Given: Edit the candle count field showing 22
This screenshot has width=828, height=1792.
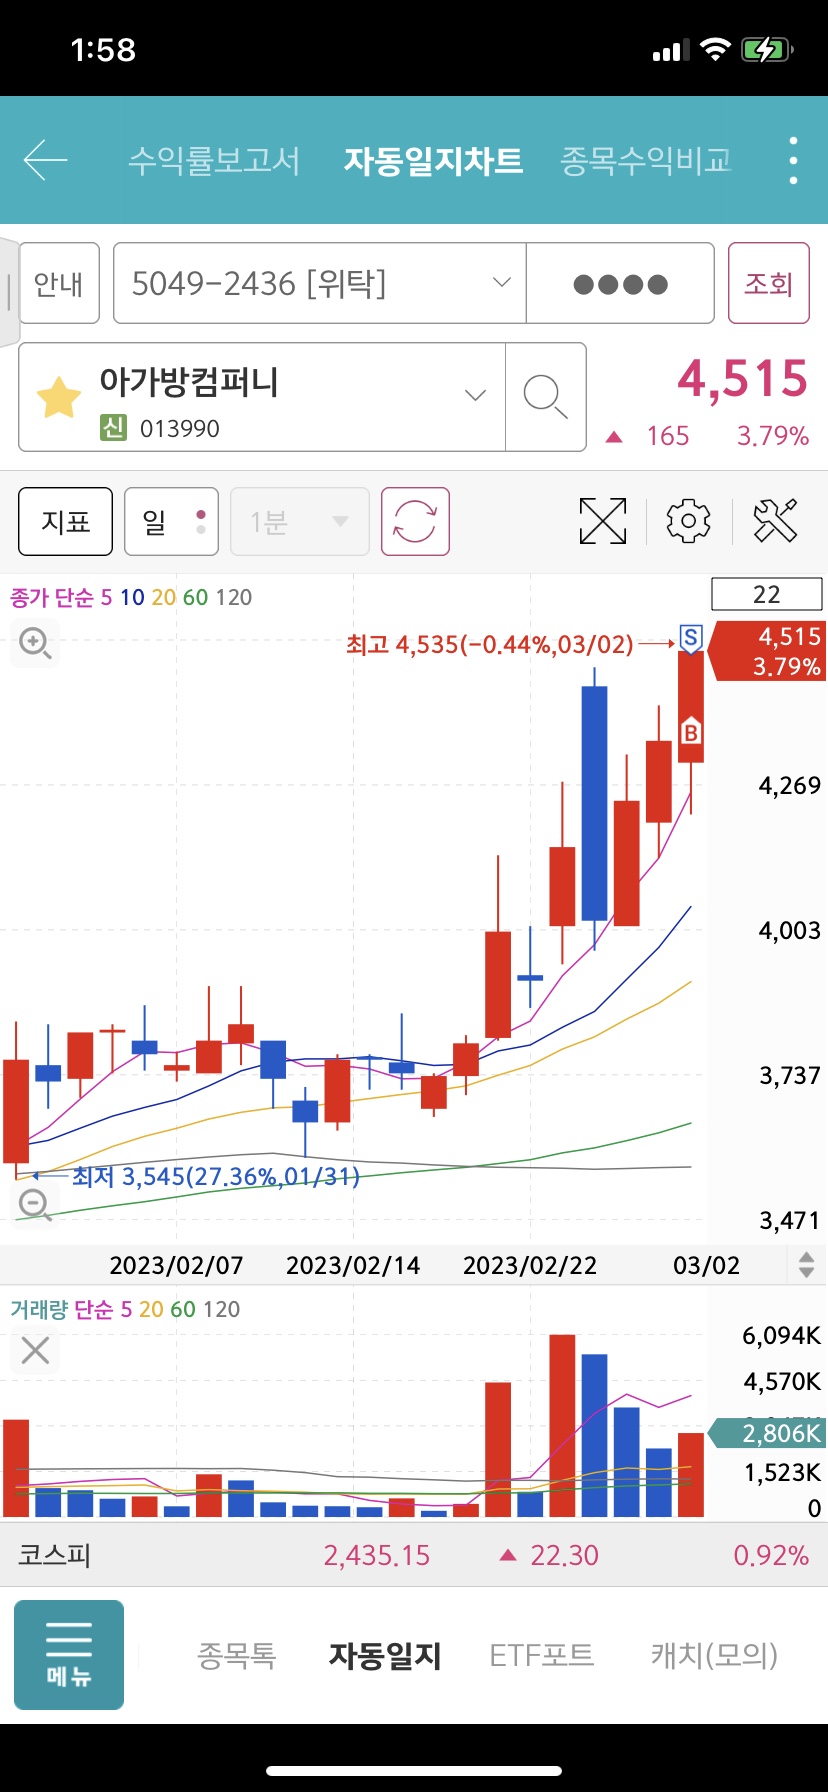Looking at the screenshot, I should pos(767,594).
